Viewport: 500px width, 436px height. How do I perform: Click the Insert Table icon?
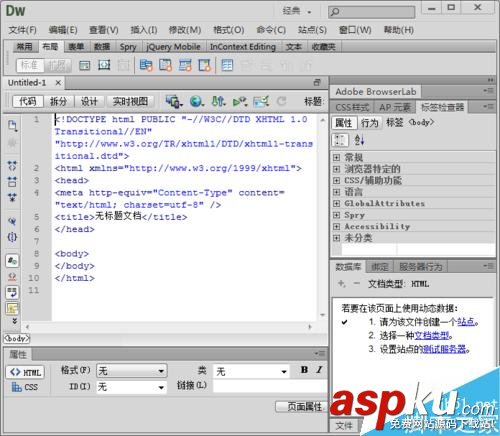coord(227,65)
